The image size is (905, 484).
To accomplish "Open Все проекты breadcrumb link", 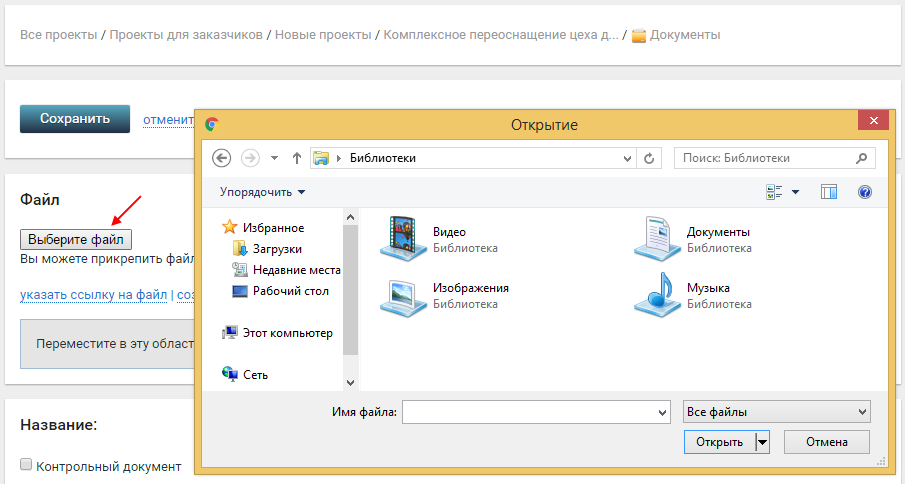I will tap(58, 35).
